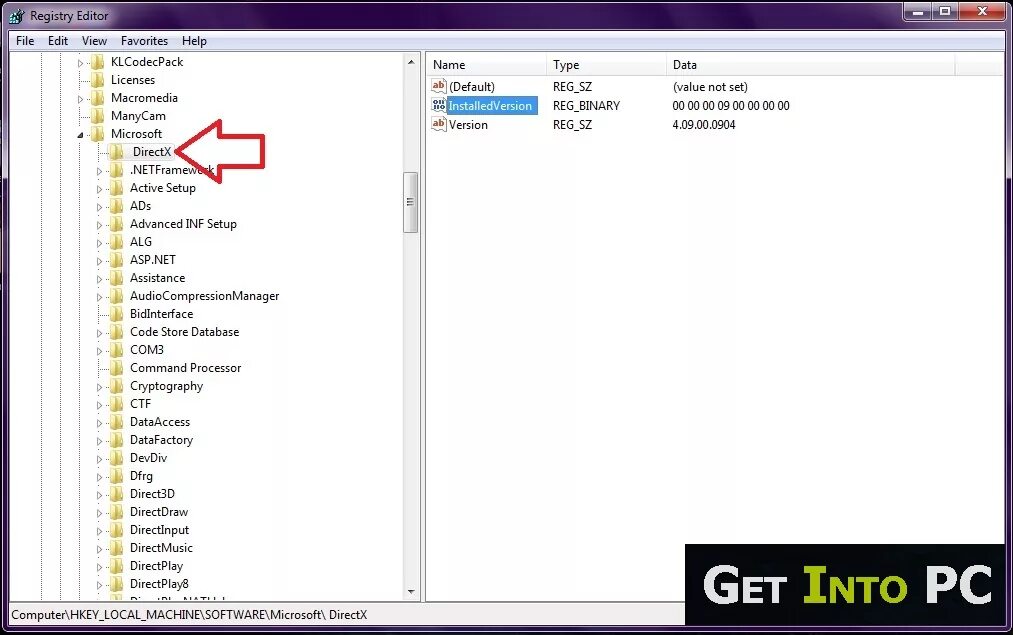This screenshot has height=635, width=1013.
Task: Click the REG_BINARY type cell
Action: [x=586, y=105]
